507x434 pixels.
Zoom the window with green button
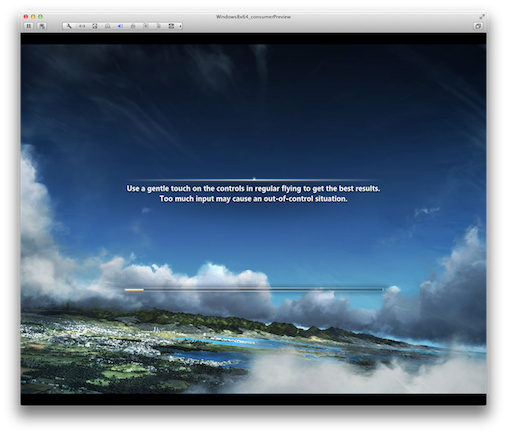tap(40, 17)
